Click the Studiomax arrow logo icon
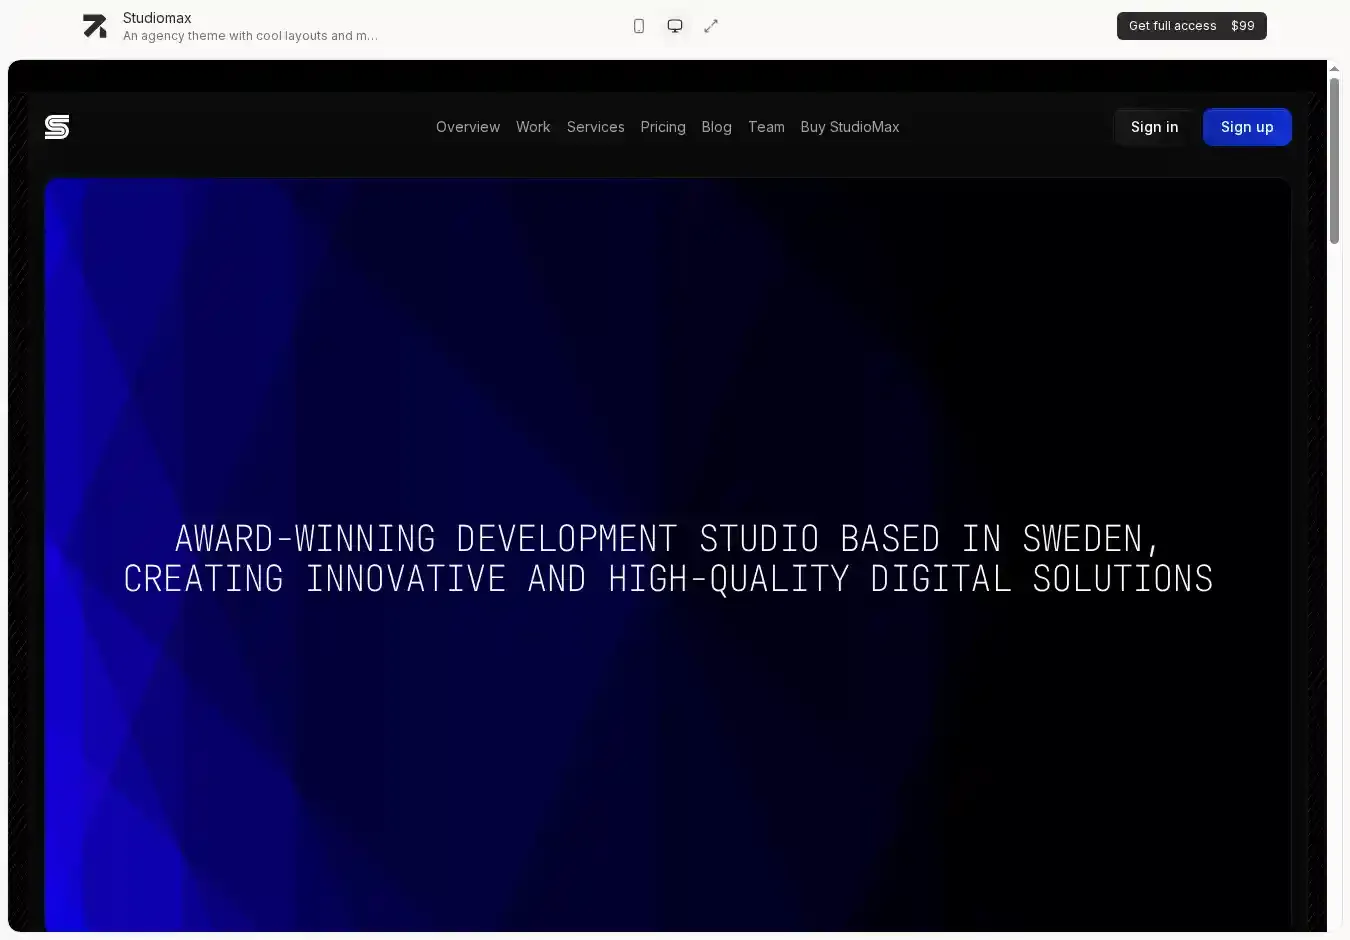Image resolution: width=1350 pixels, height=940 pixels. click(x=95, y=26)
